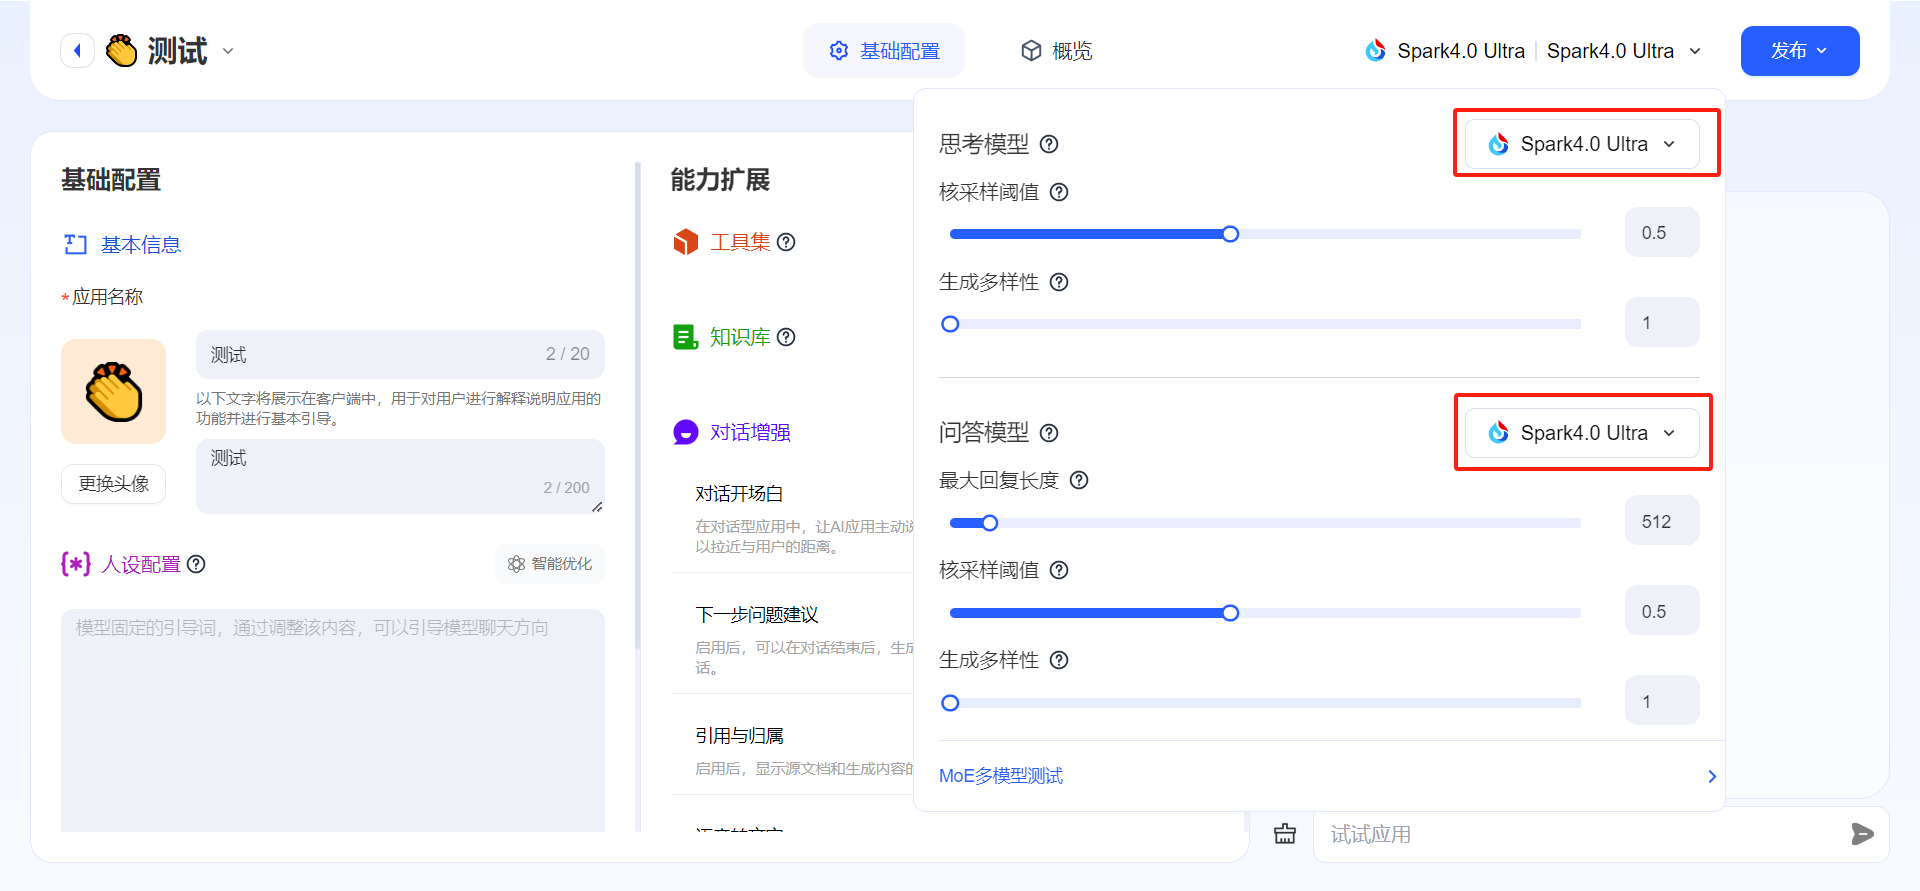Click the send message arrow icon
This screenshot has width=1920, height=891.
coord(1862,834)
